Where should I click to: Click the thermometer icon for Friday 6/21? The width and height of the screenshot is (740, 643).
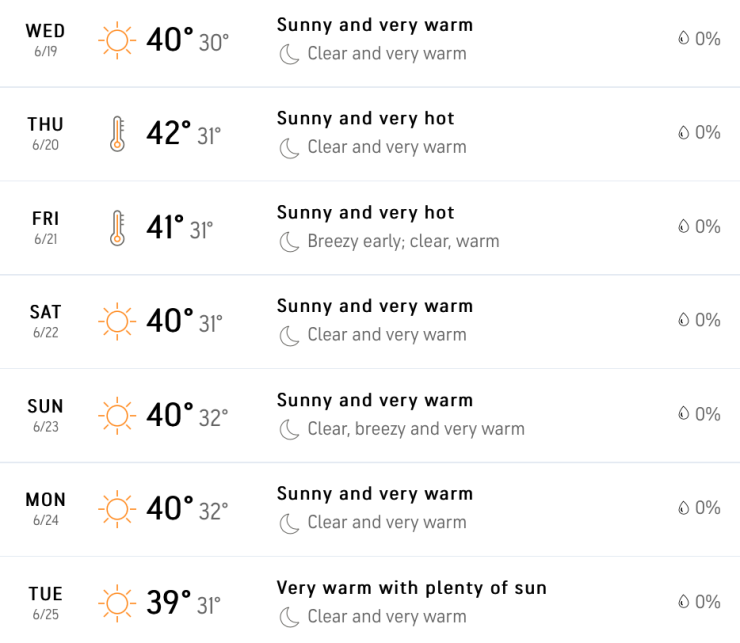[x=117, y=227]
